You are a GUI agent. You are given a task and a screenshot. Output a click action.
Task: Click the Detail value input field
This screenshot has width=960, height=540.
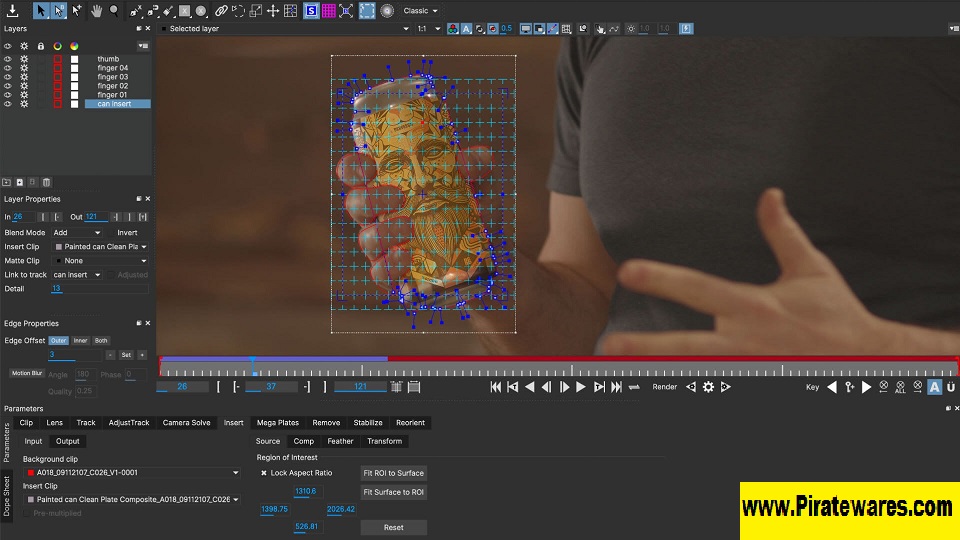(x=99, y=289)
